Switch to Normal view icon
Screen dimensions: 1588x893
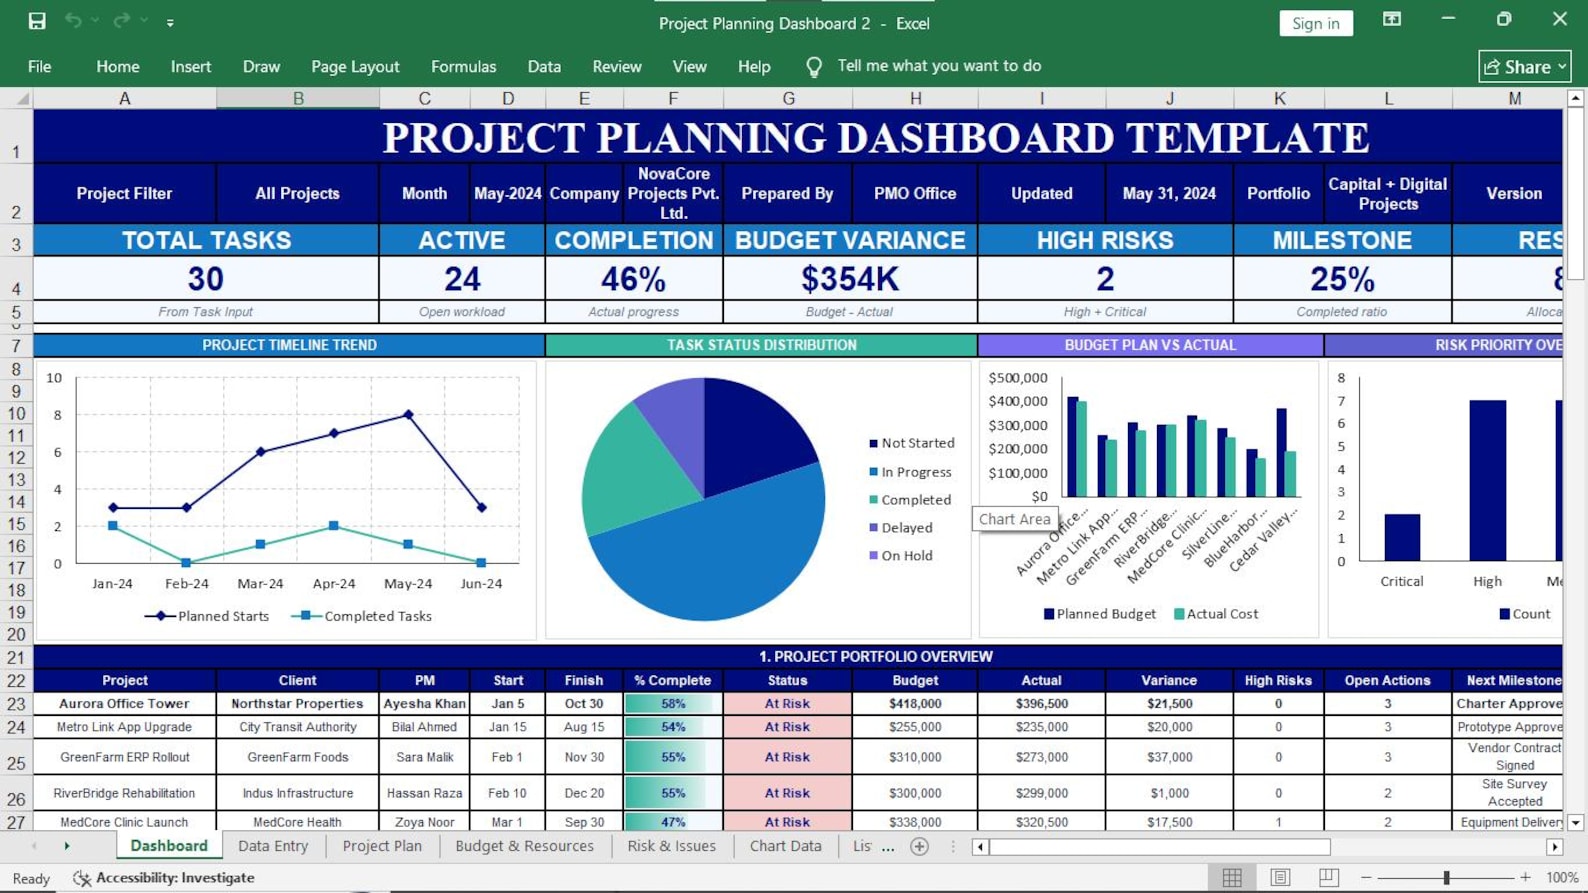pos(1232,877)
